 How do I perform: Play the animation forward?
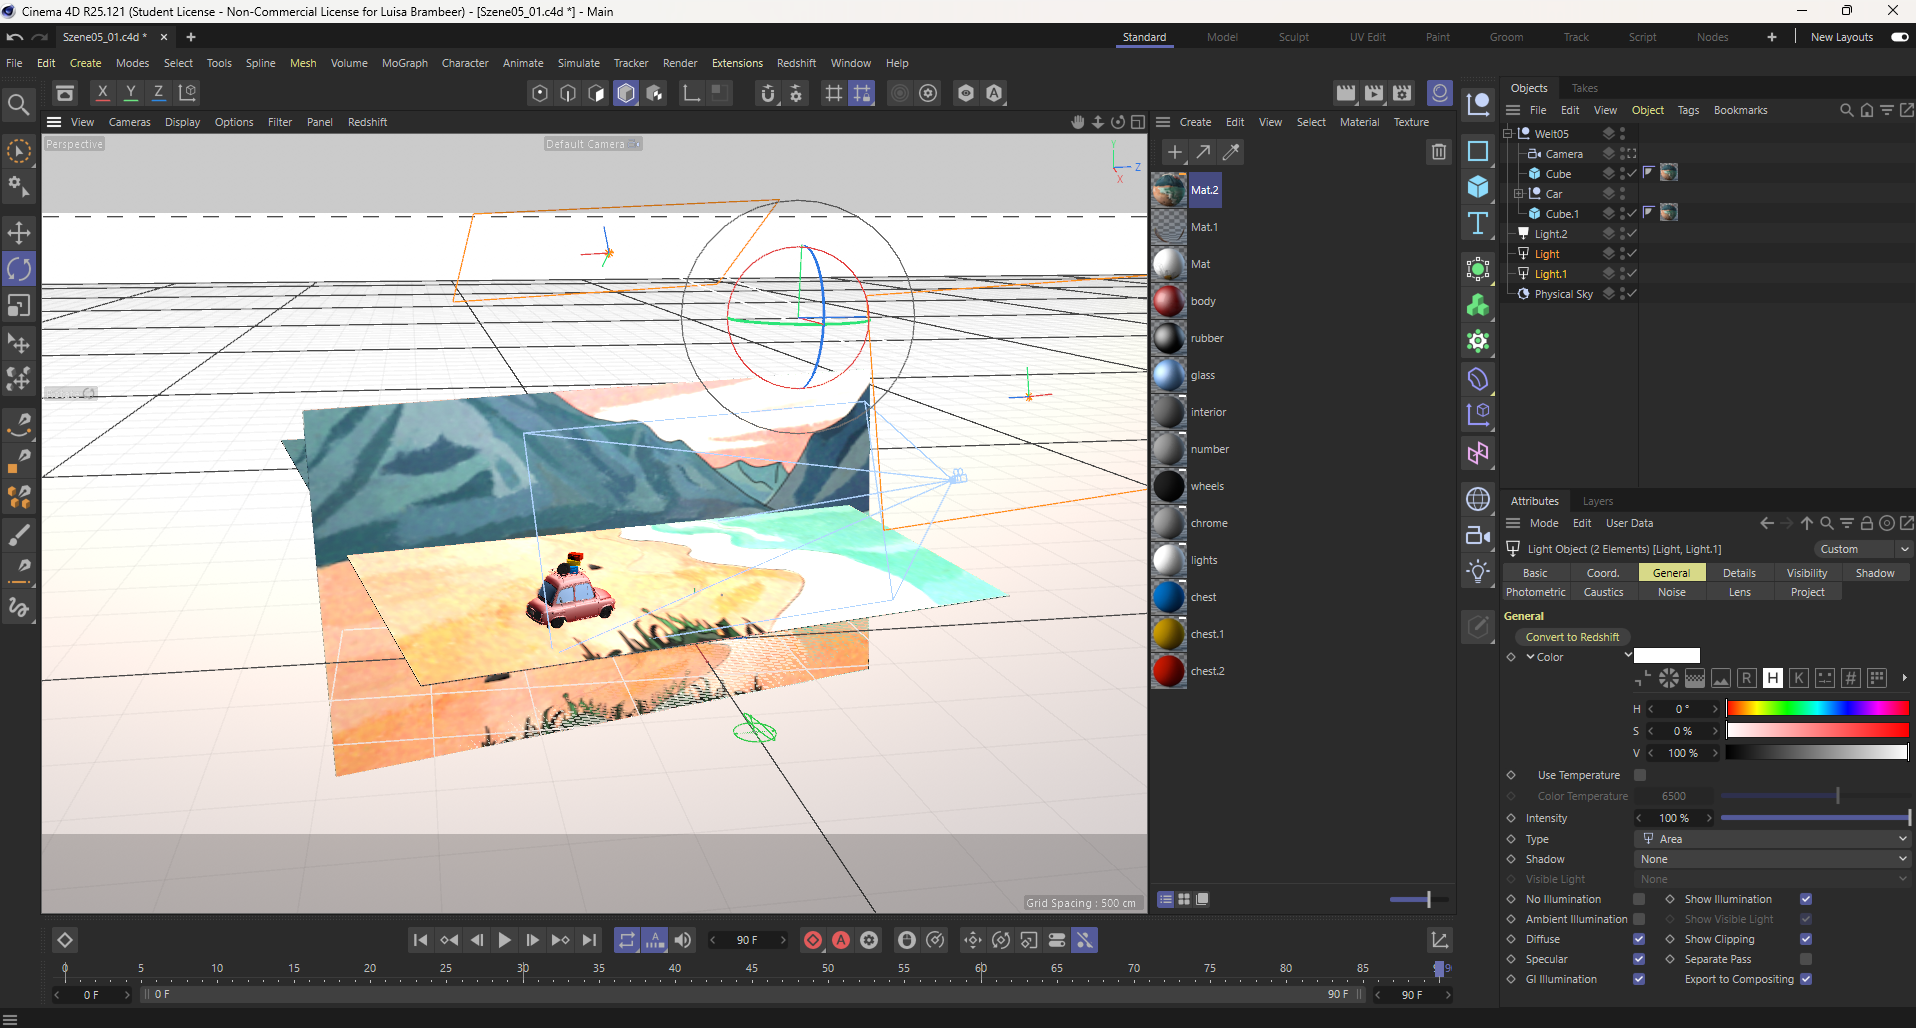505,940
